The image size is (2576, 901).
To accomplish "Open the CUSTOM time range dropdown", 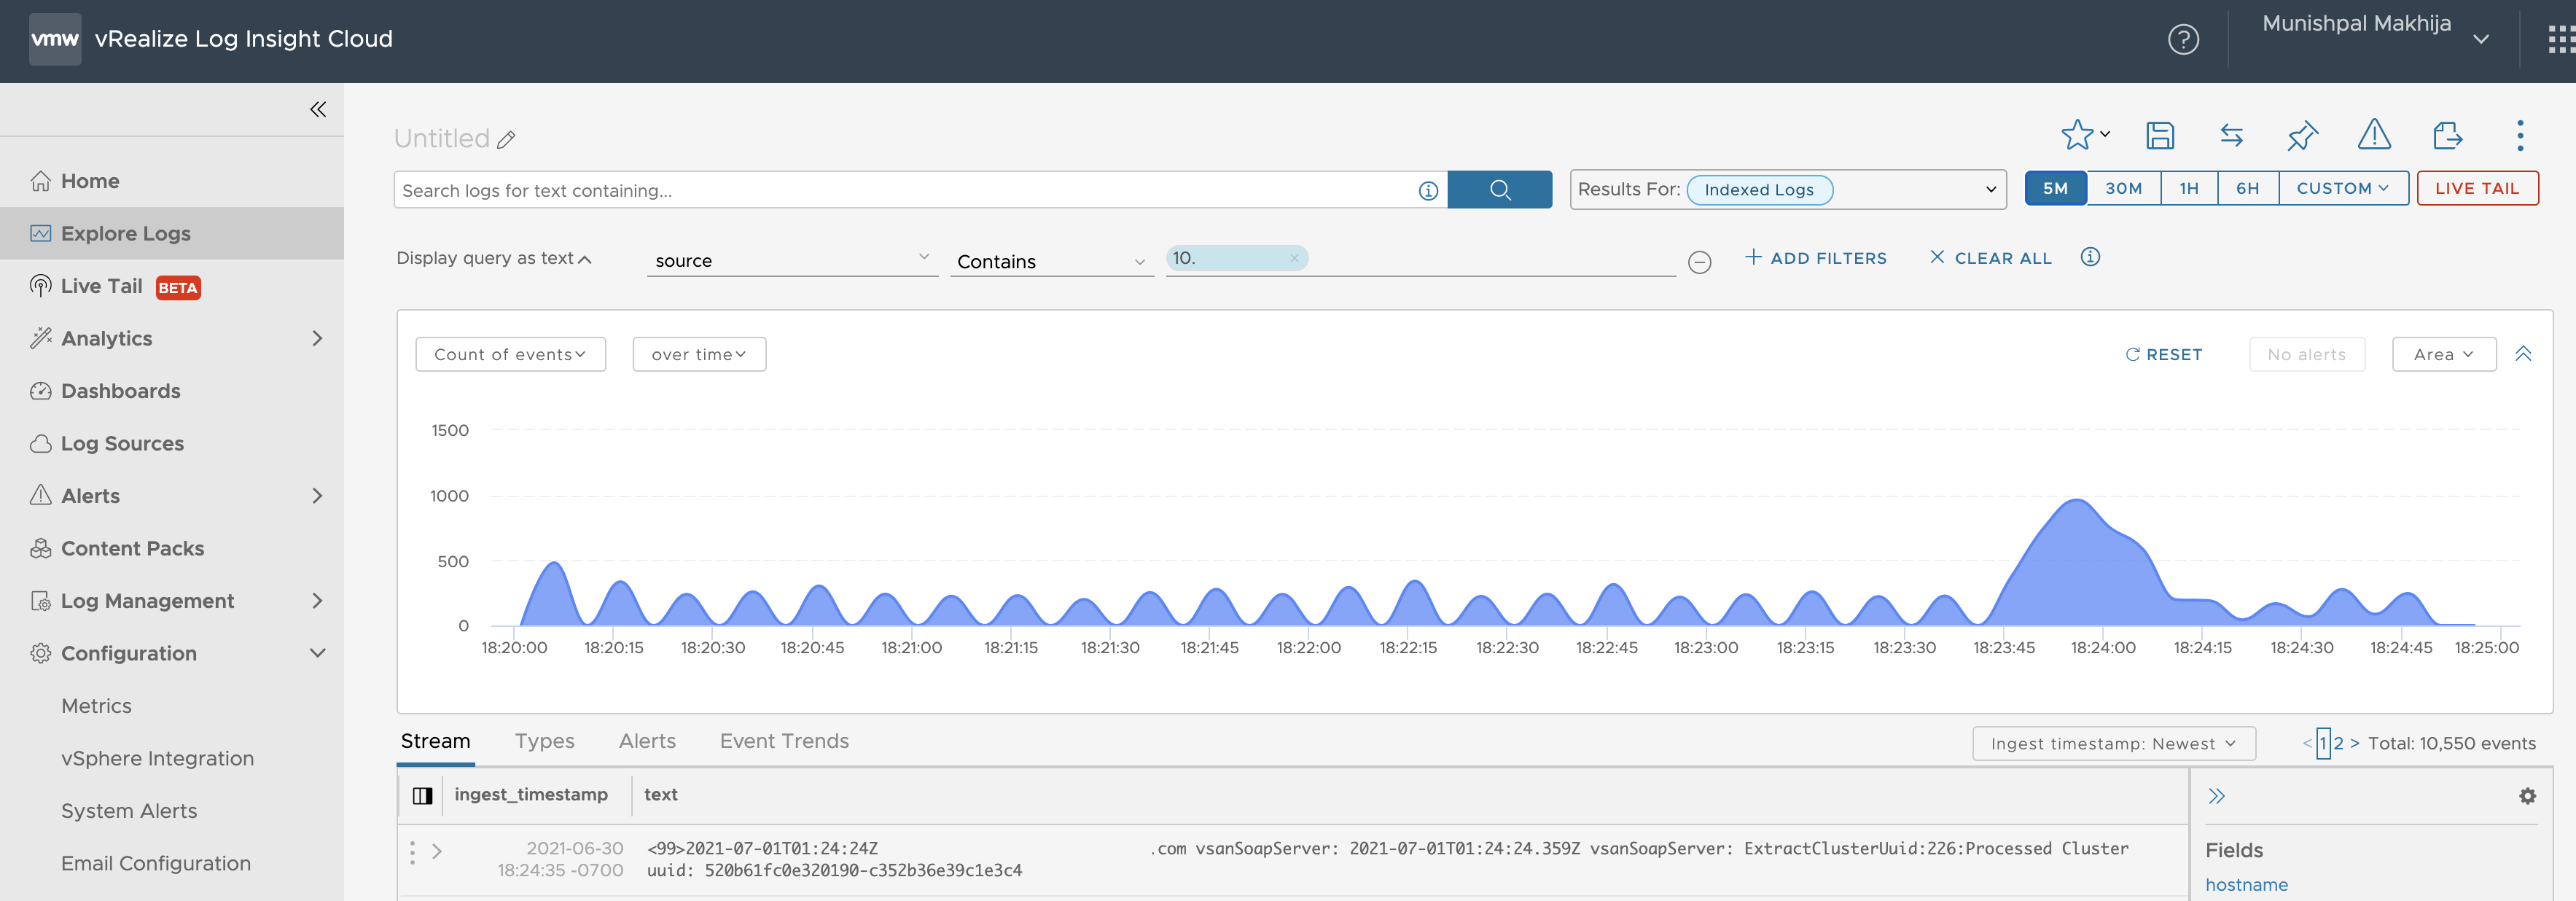I will point(2343,188).
